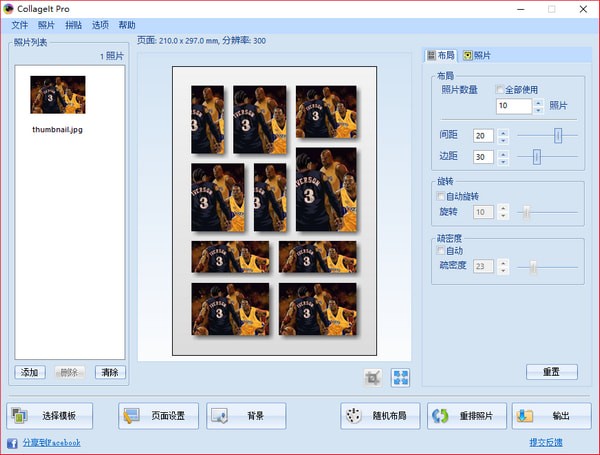Screen dimensions: 600x455
Task: Increase 旋转 value with up arrow
Action: tap(503, 209)
